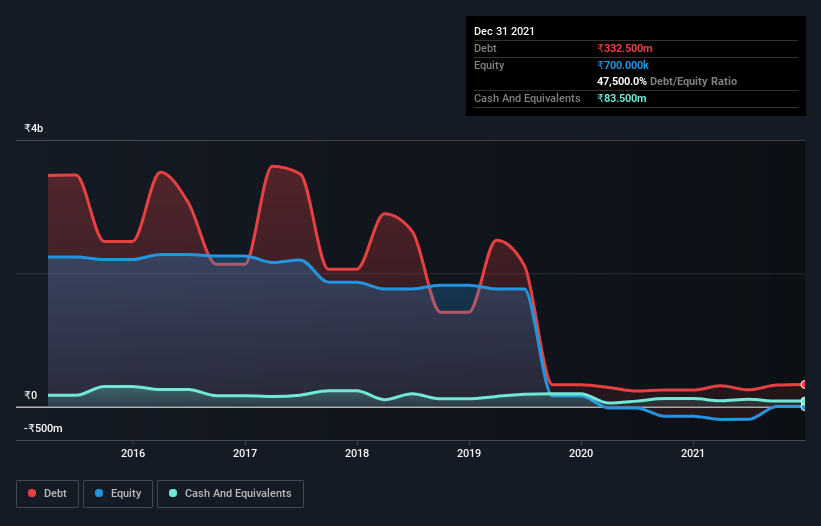Click the blue Equity endpoint marker on chart
The height and width of the screenshot is (526, 821).
(x=804, y=407)
